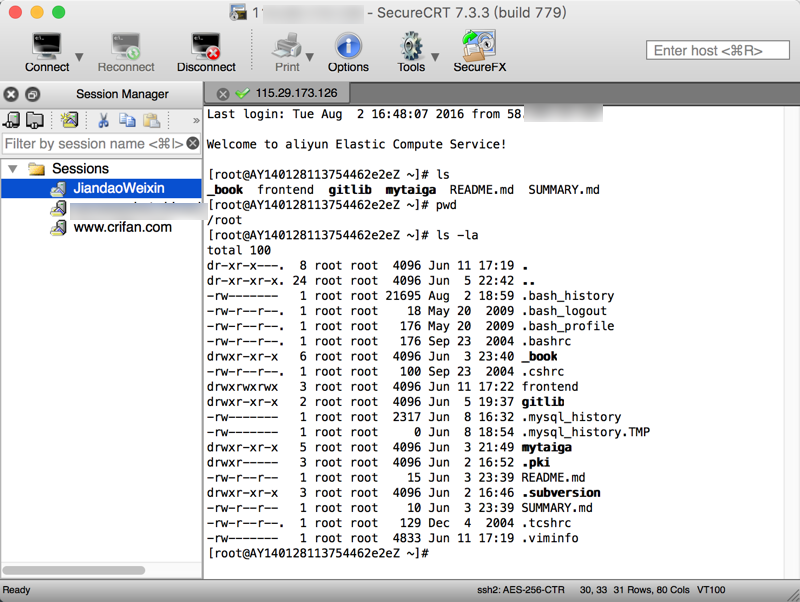Click the ssh2: AES-256-CTR status text
Screen dimensions: 800x602
(521, 590)
